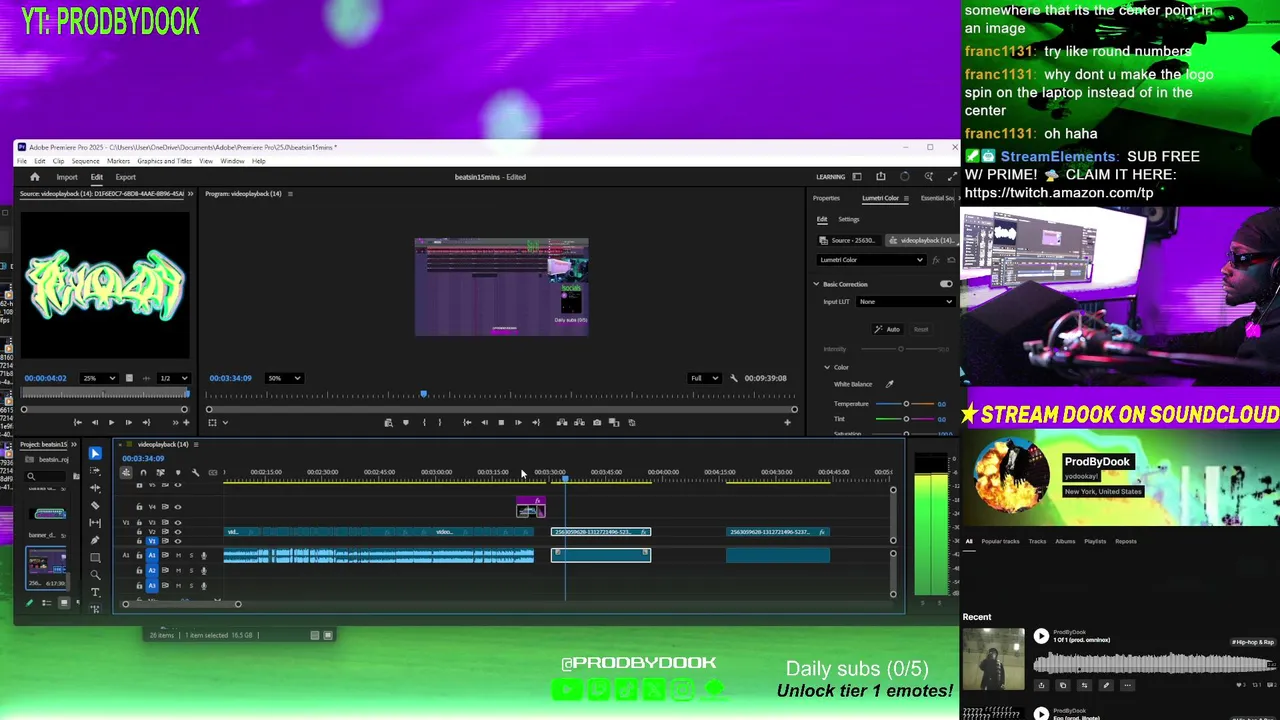Open Popular tracks tab on SoundCloud
The height and width of the screenshot is (720, 1280).
1000,541
